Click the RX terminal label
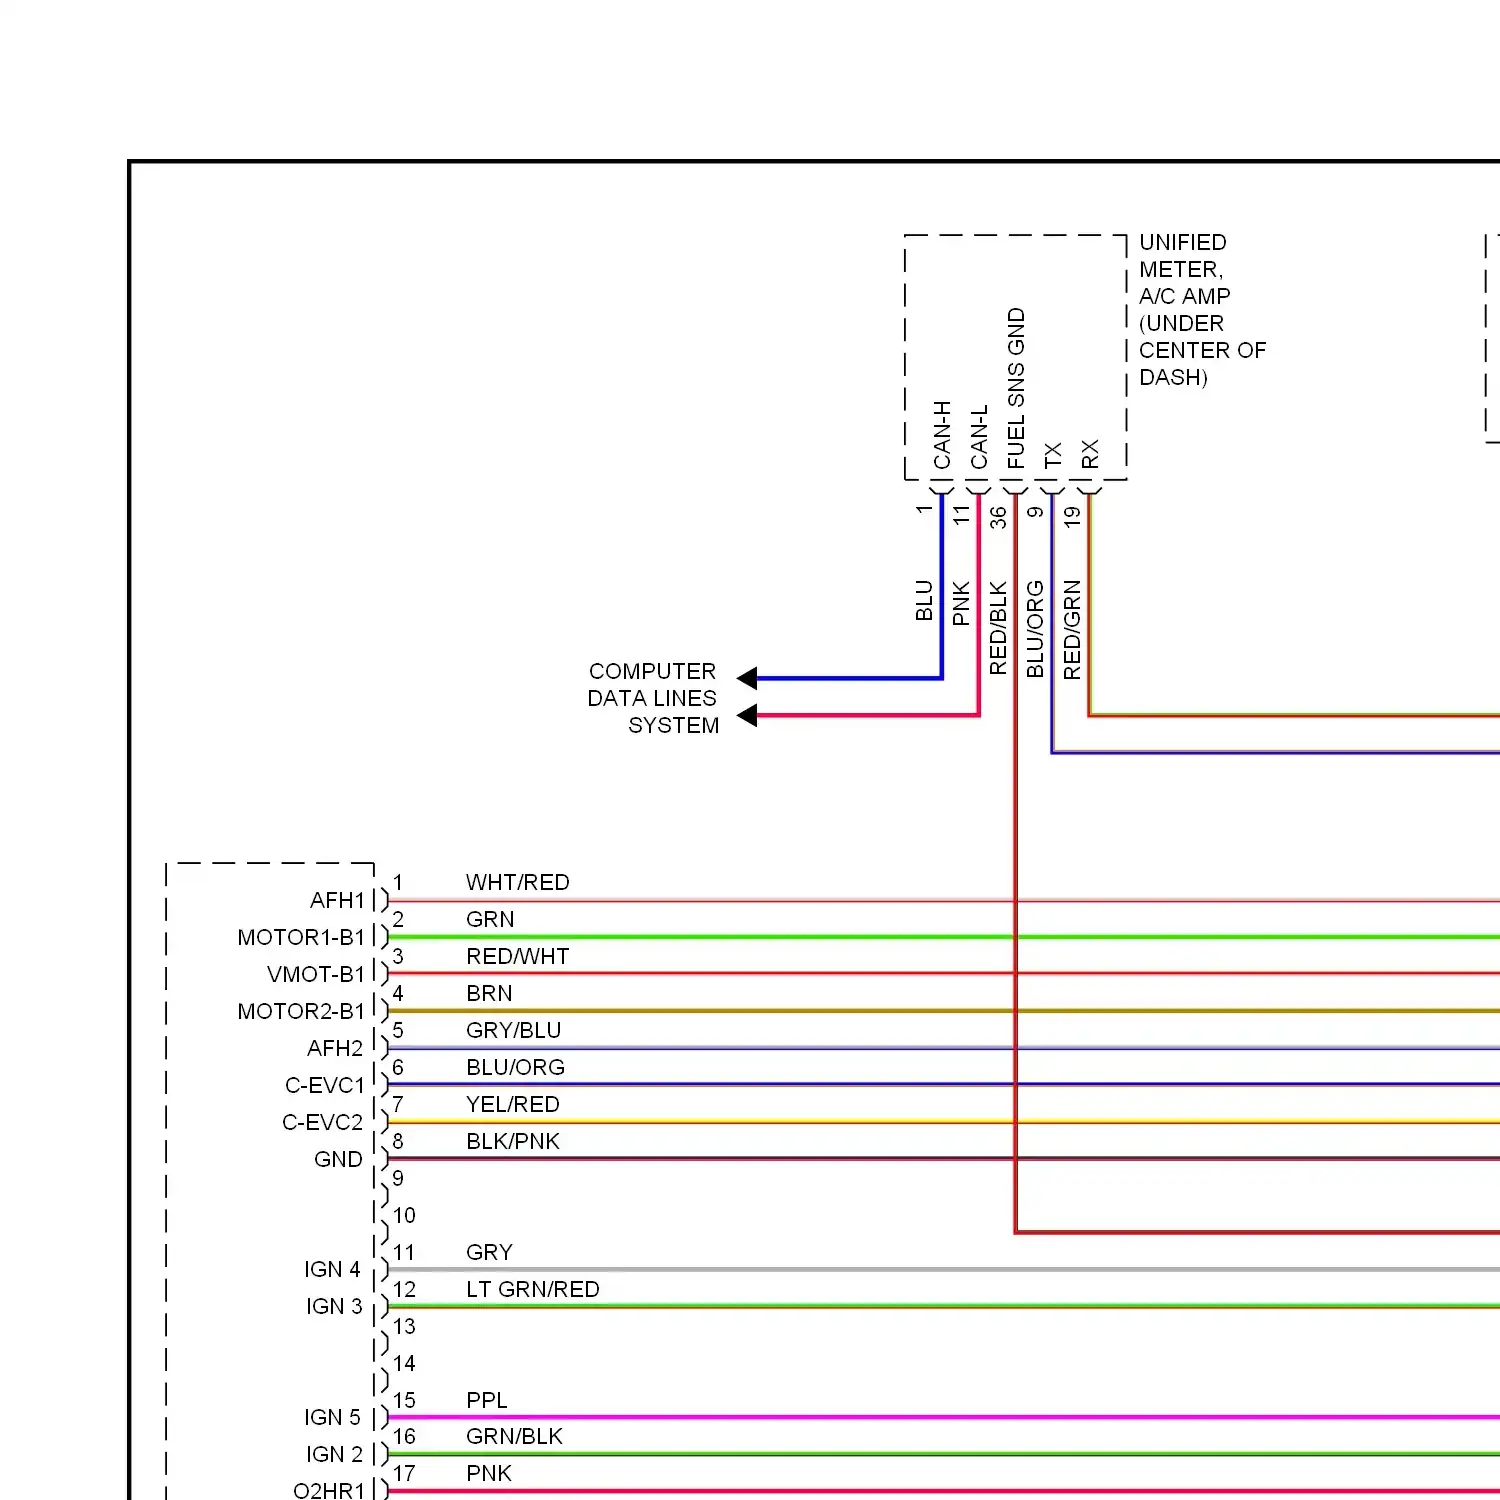 (x=1090, y=454)
